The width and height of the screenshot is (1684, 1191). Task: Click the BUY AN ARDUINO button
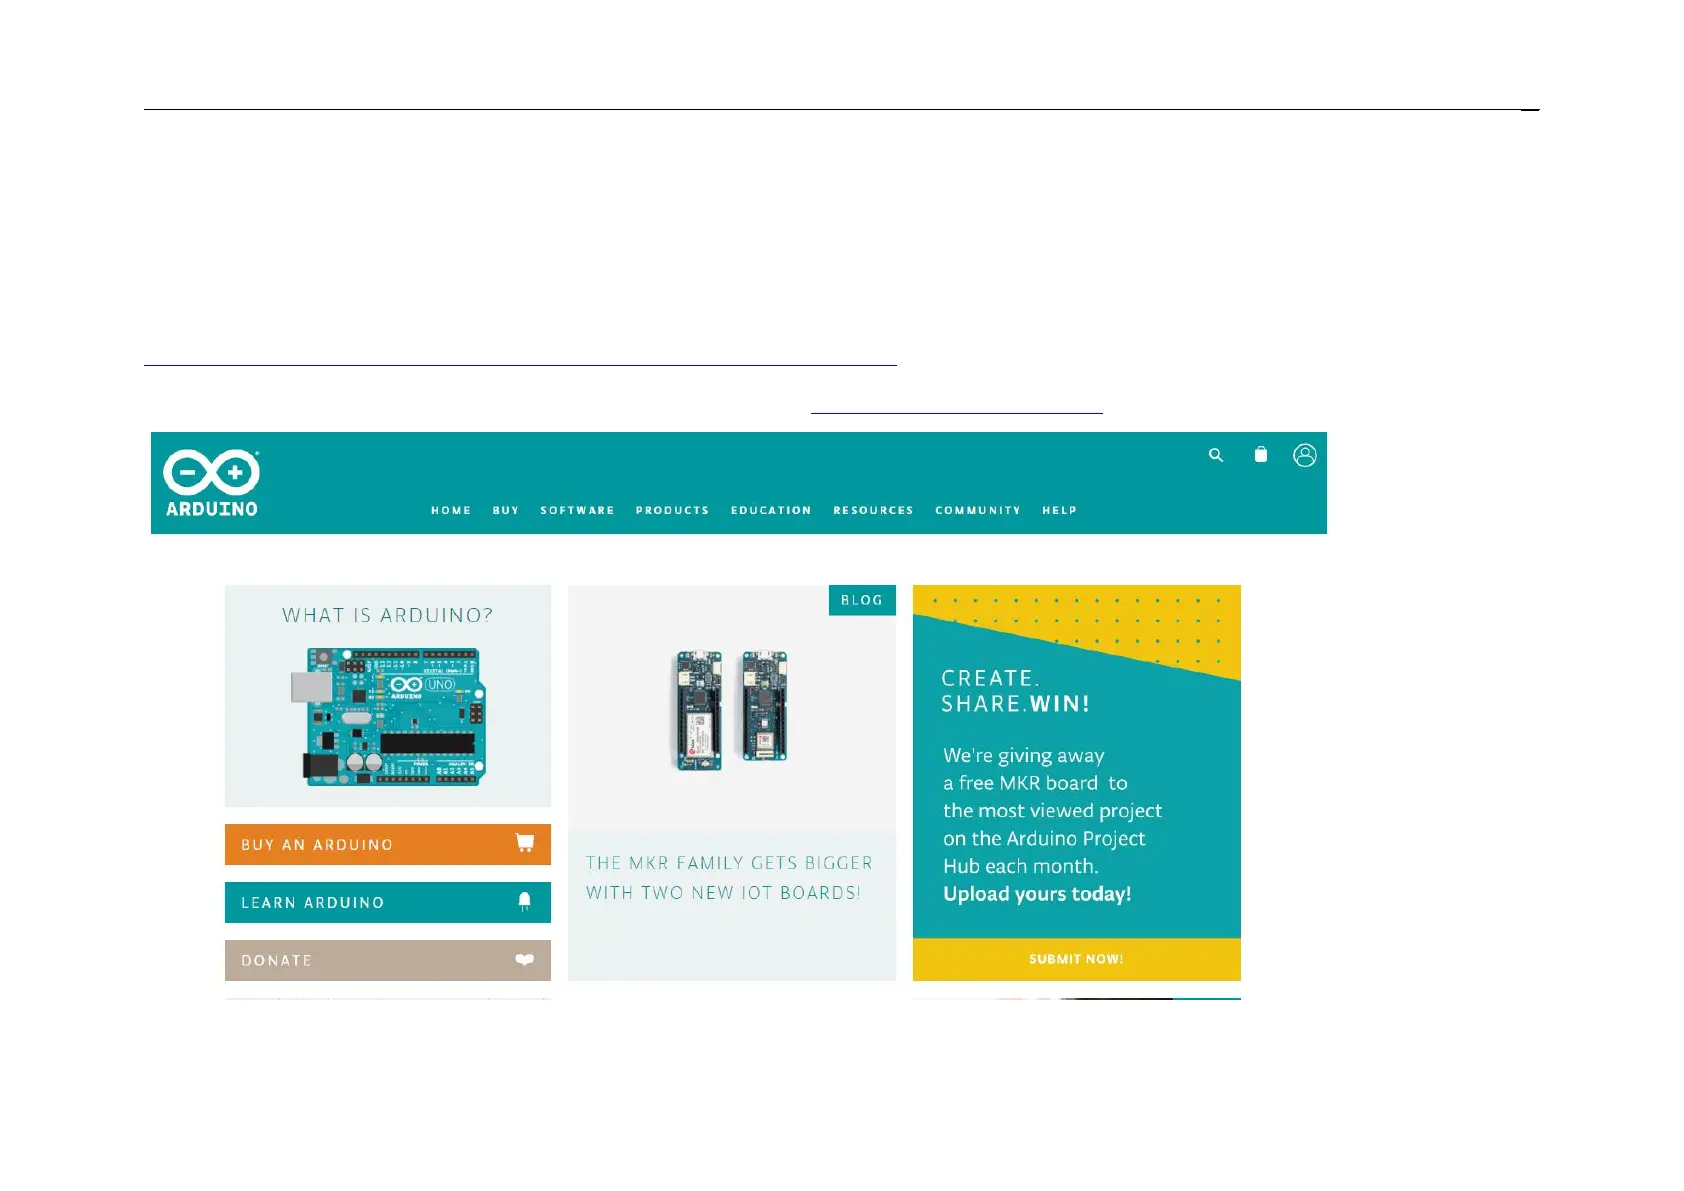tap(388, 844)
